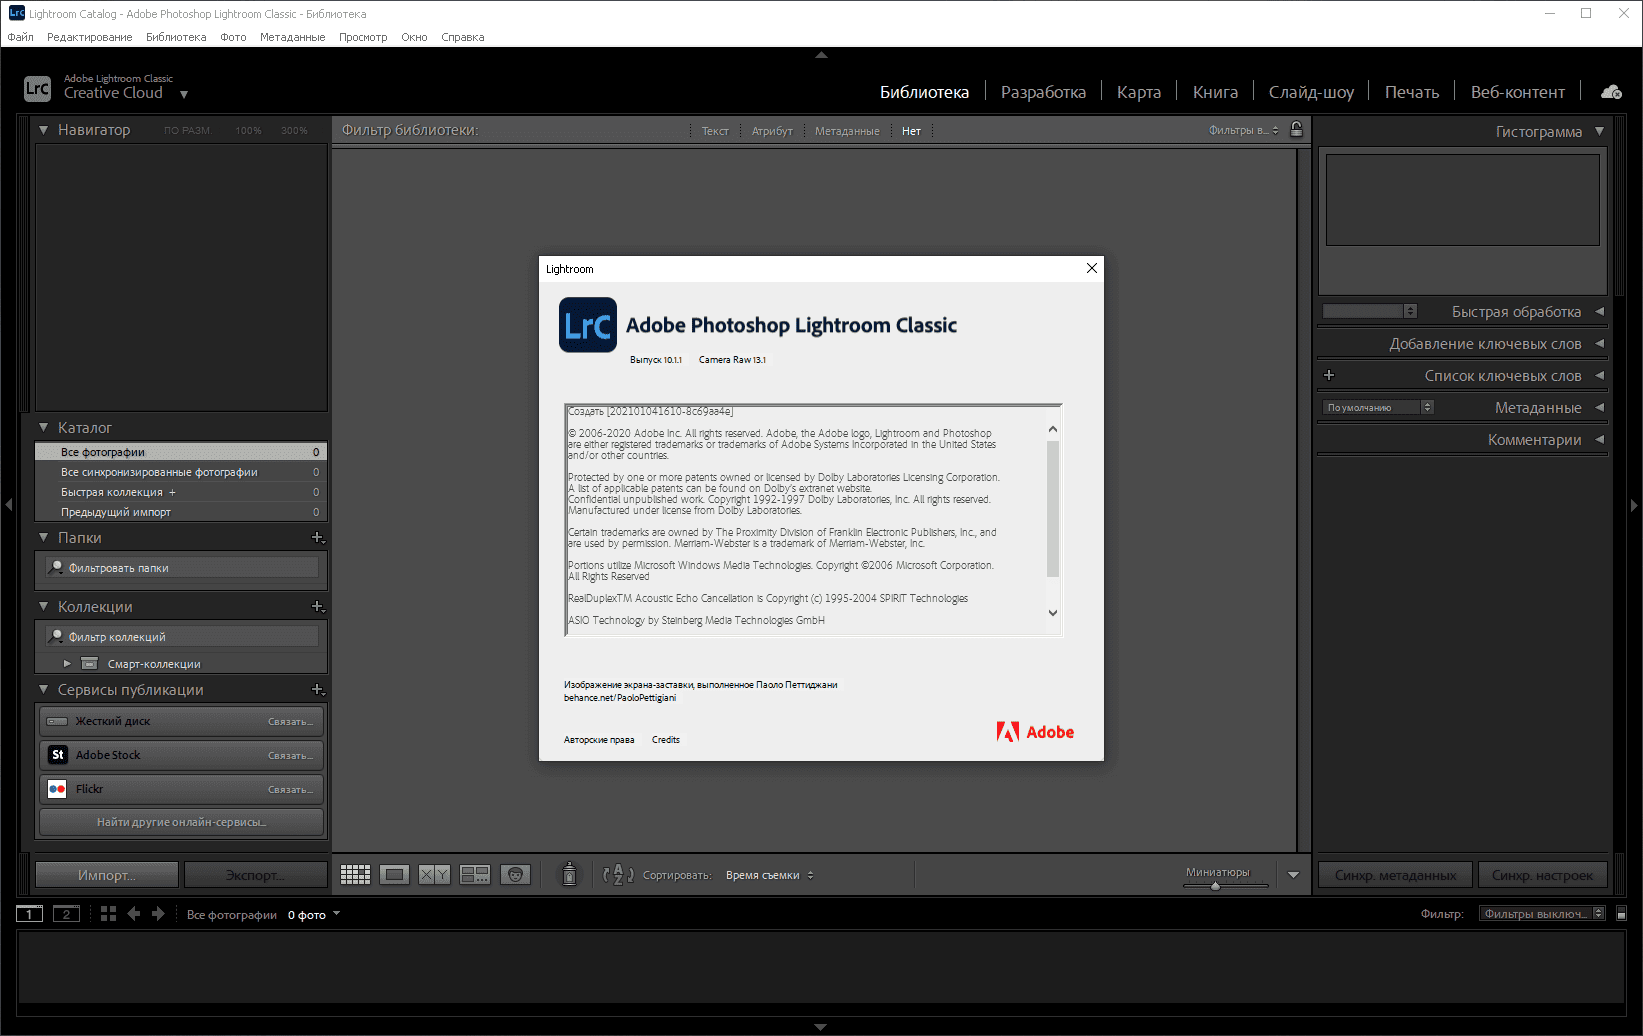
Task: Click the hard drive publish icon
Action: tap(57, 721)
